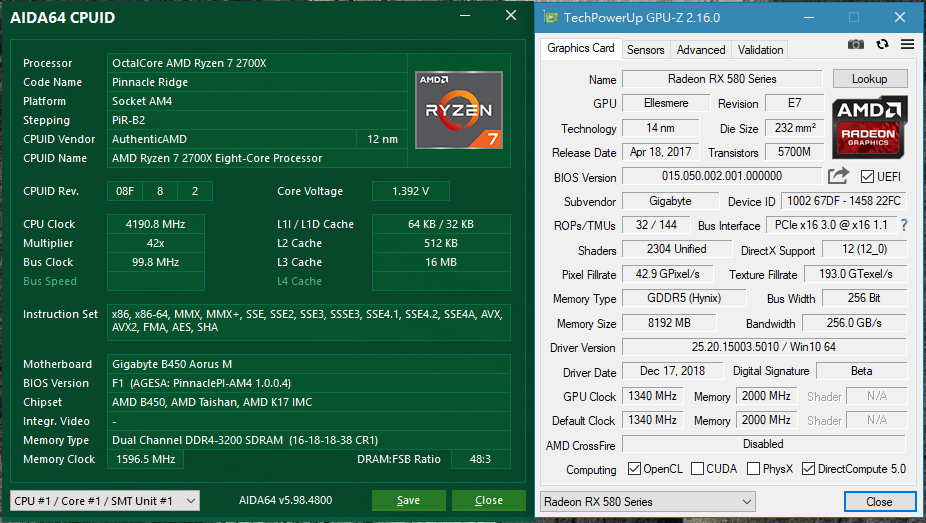
Task: Click the GPU-Z refresh icon
Action: [x=882, y=44]
